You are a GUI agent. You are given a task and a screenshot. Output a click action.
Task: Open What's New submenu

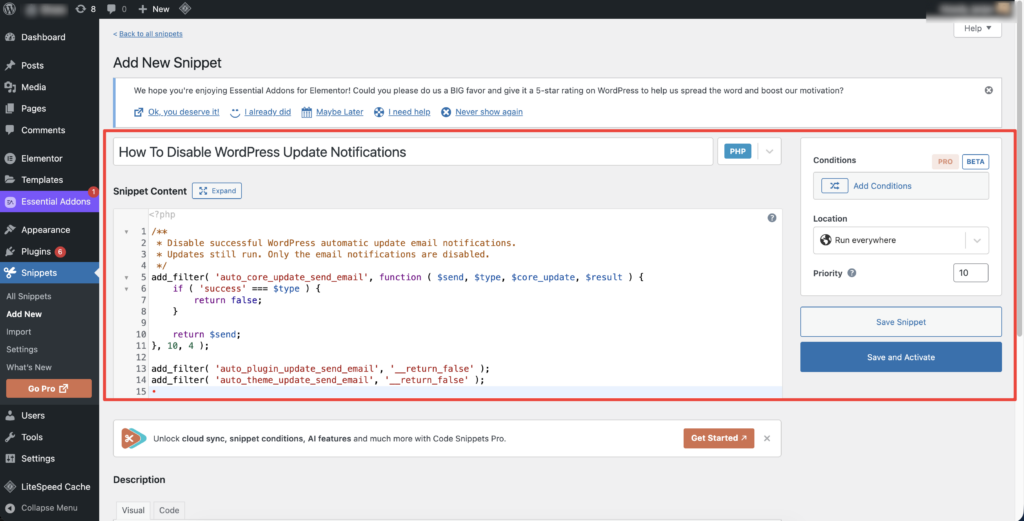tap(29, 367)
